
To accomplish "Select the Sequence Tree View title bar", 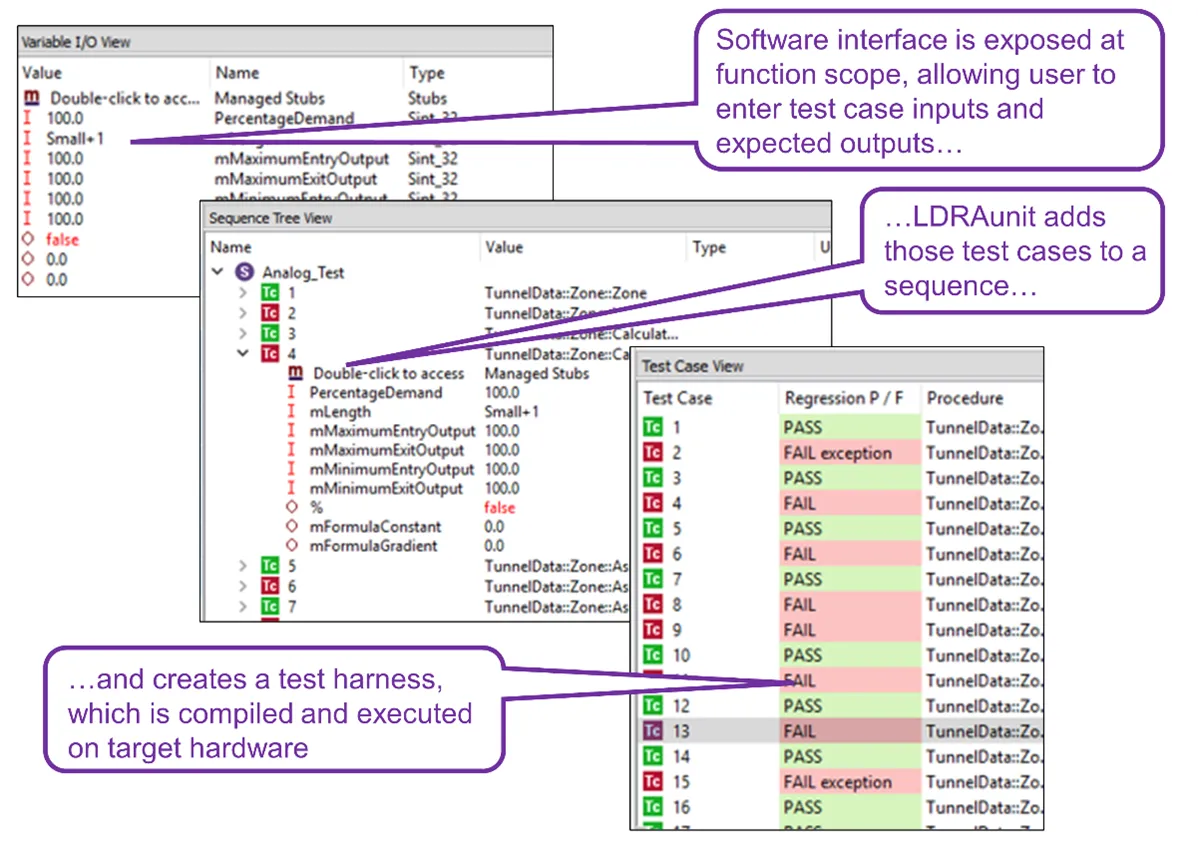I will pyautogui.click(x=516, y=218).
